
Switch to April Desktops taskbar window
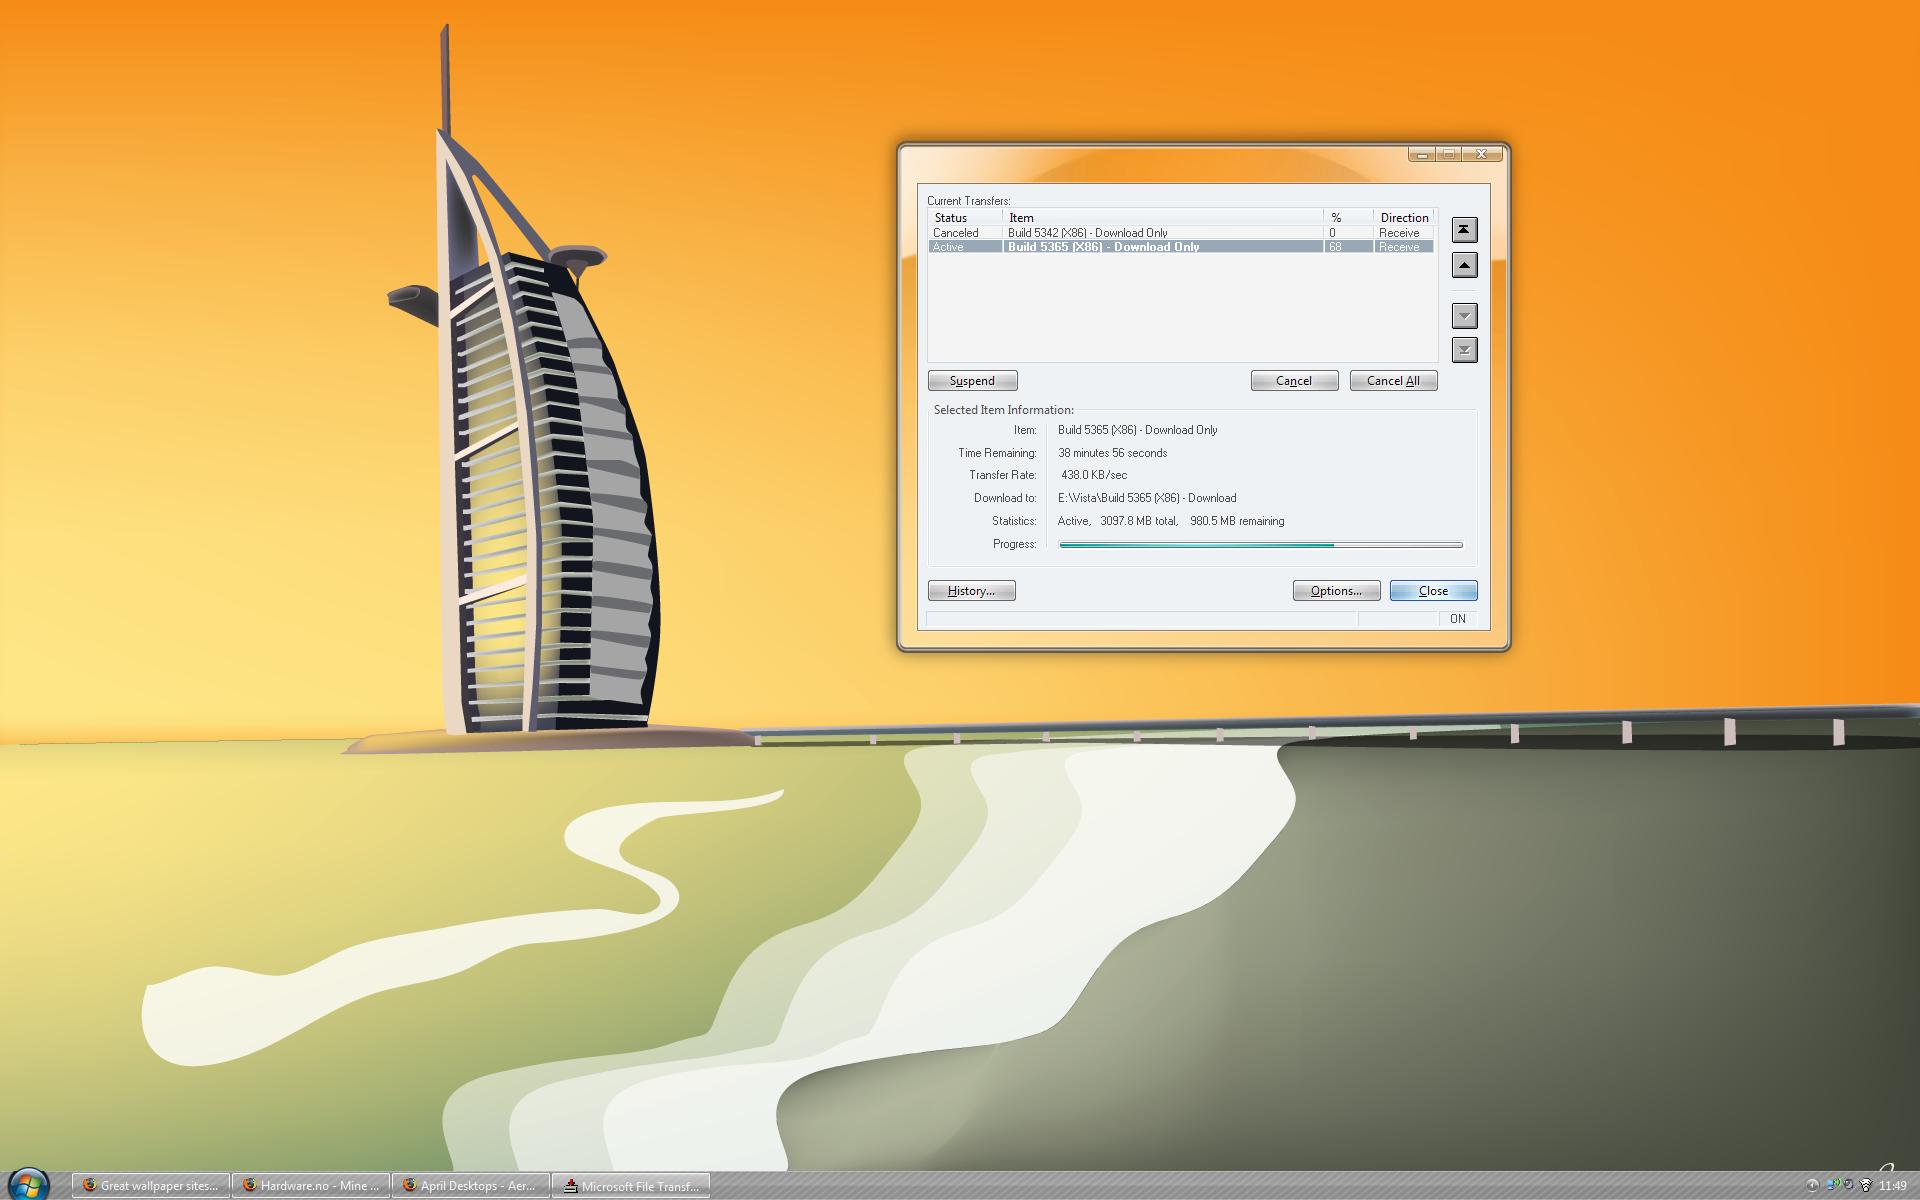tap(471, 1186)
